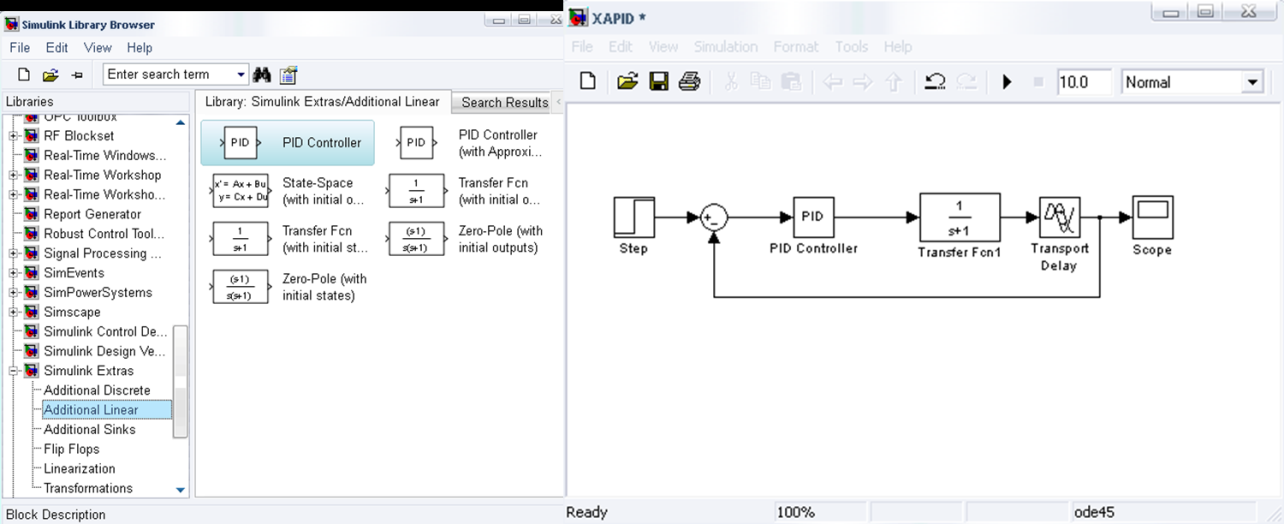Click New model icon in Library Browser toolbar
The image size is (1284, 524).
click(25, 75)
